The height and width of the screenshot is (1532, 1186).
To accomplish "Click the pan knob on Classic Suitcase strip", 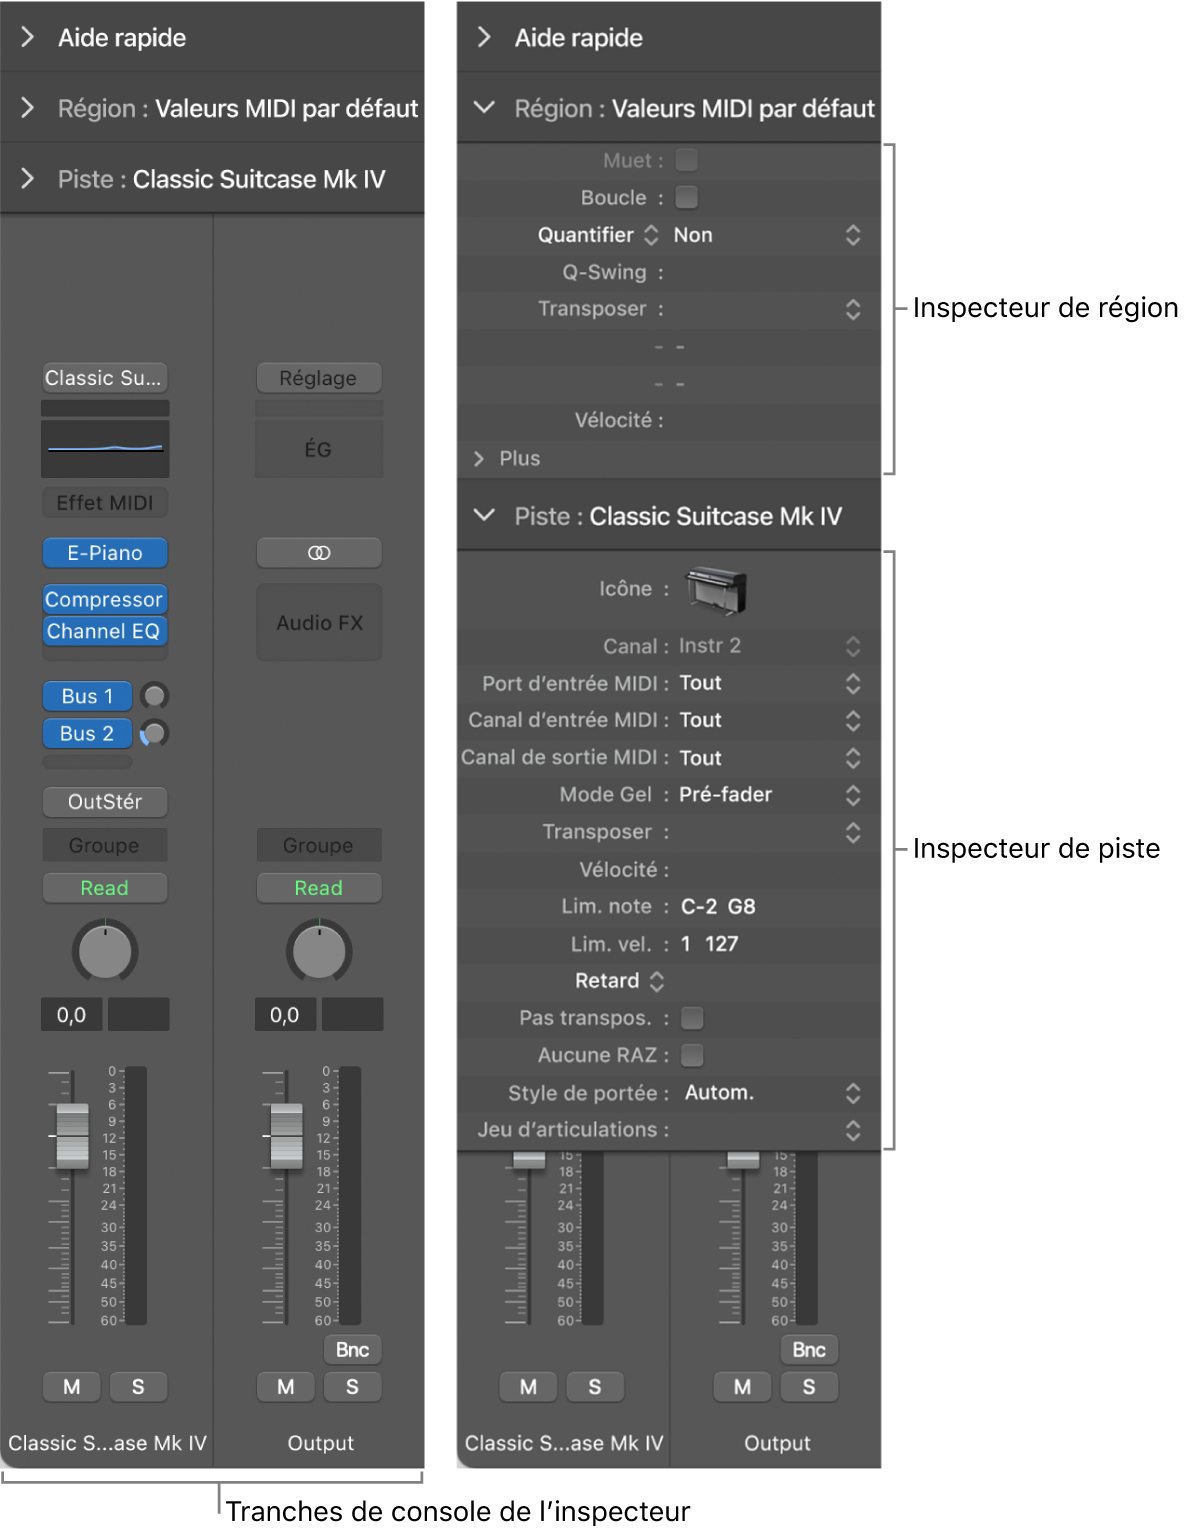I will coord(105,952).
